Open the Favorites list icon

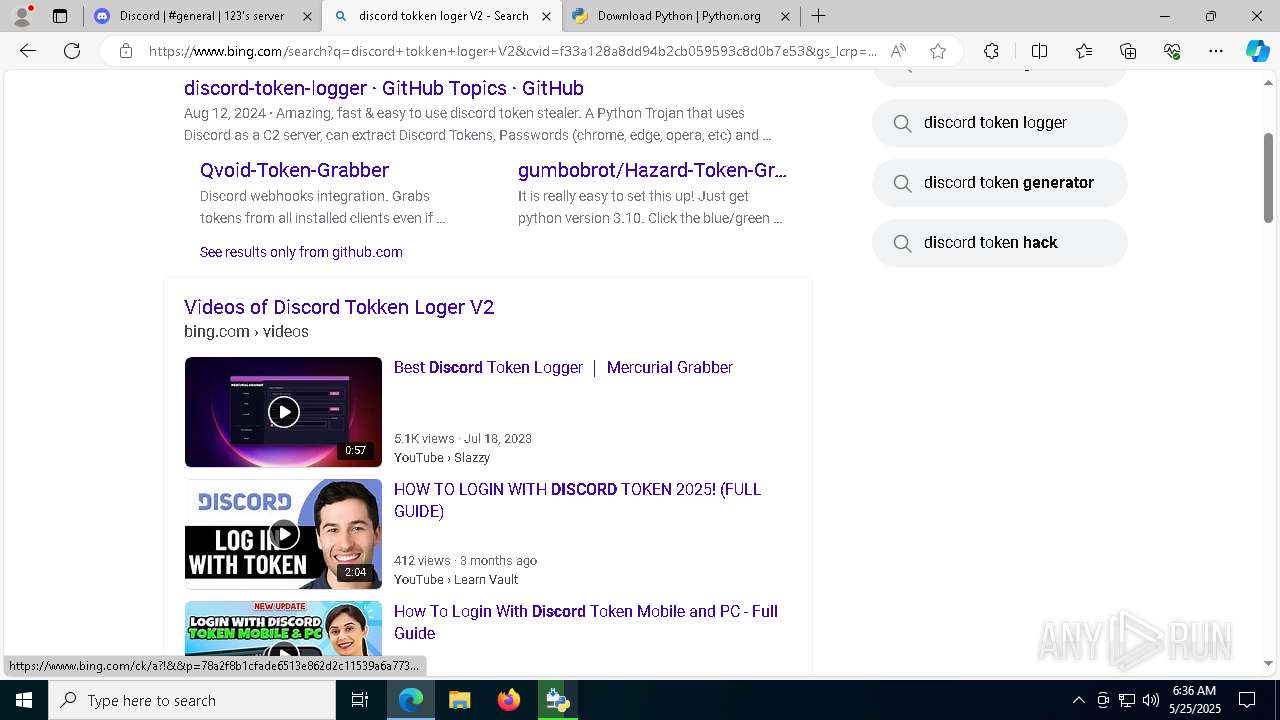tap(1084, 51)
